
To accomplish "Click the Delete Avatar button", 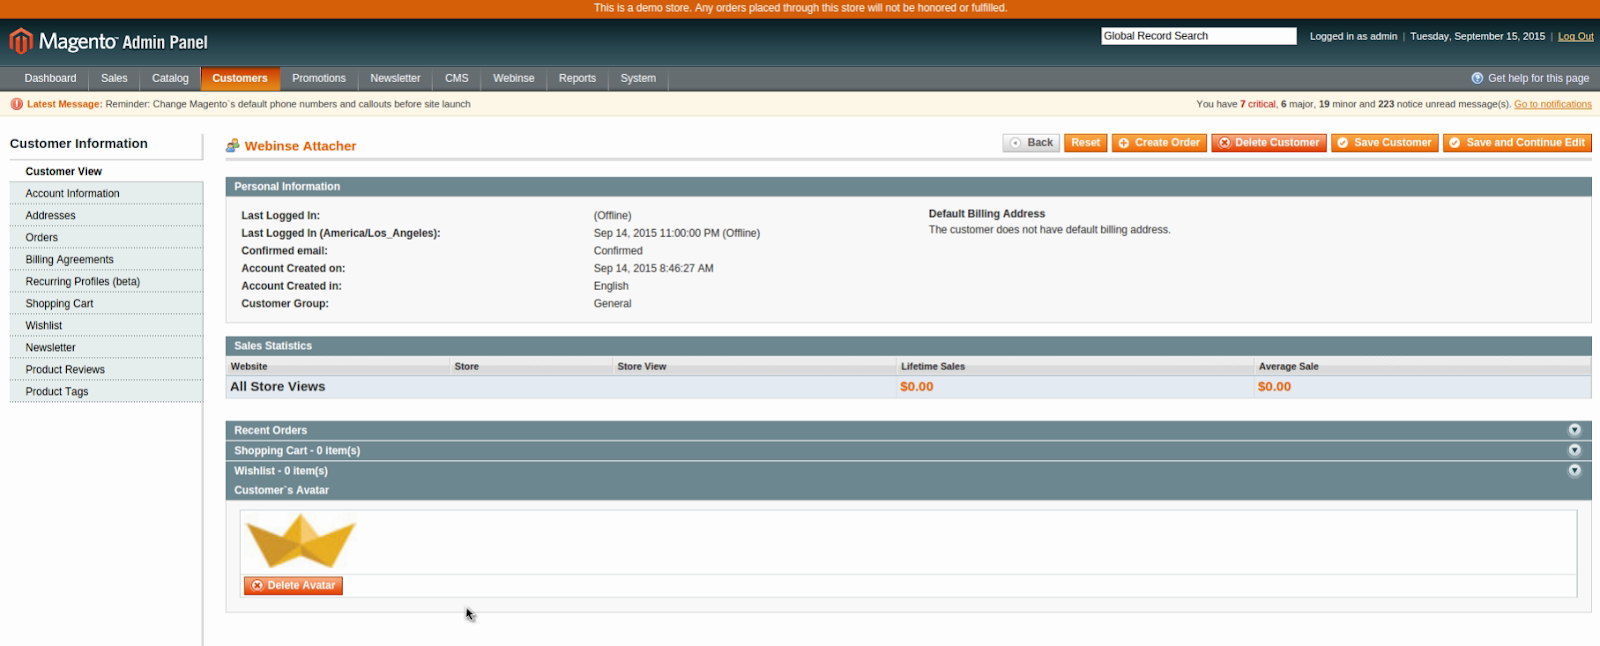I will (x=293, y=586).
